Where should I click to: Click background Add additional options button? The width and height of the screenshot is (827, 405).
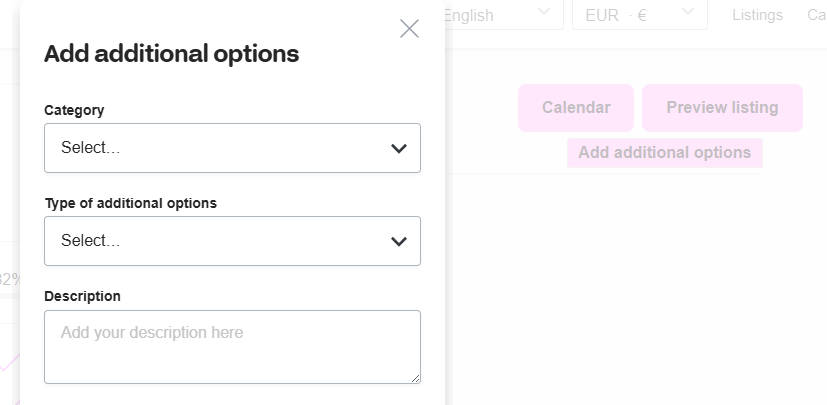point(664,153)
